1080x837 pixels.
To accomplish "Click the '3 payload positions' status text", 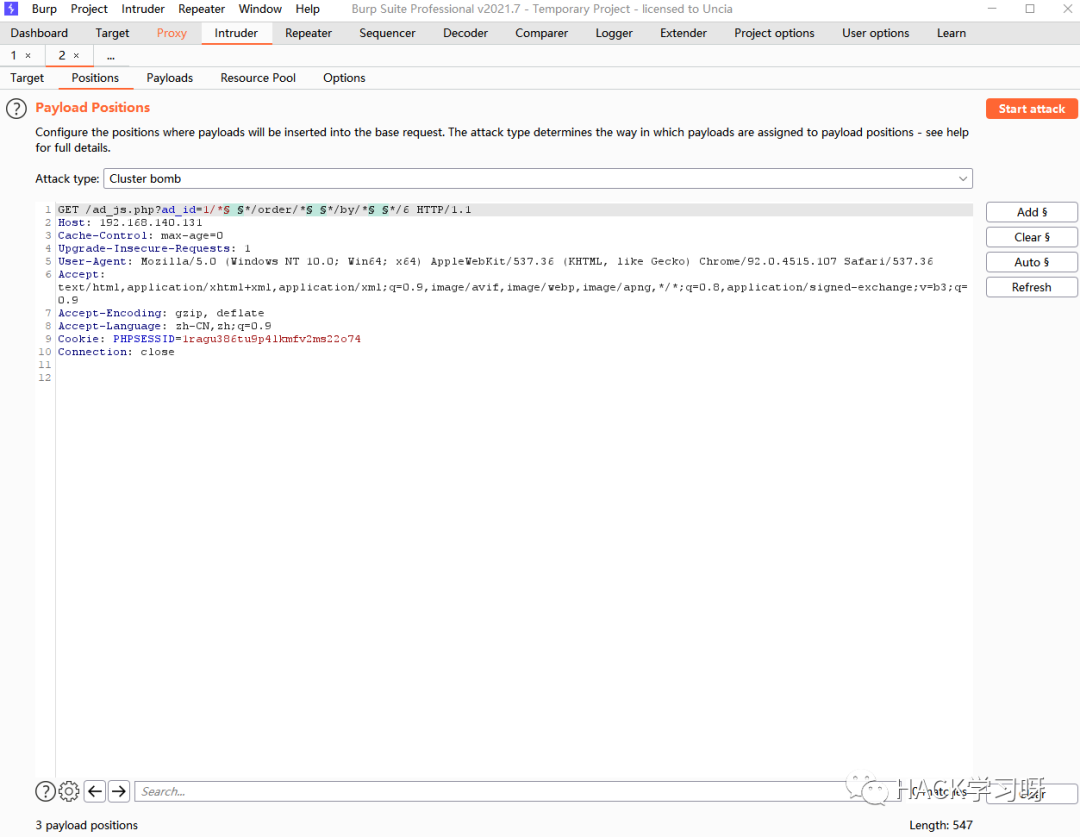I will click(x=87, y=825).
